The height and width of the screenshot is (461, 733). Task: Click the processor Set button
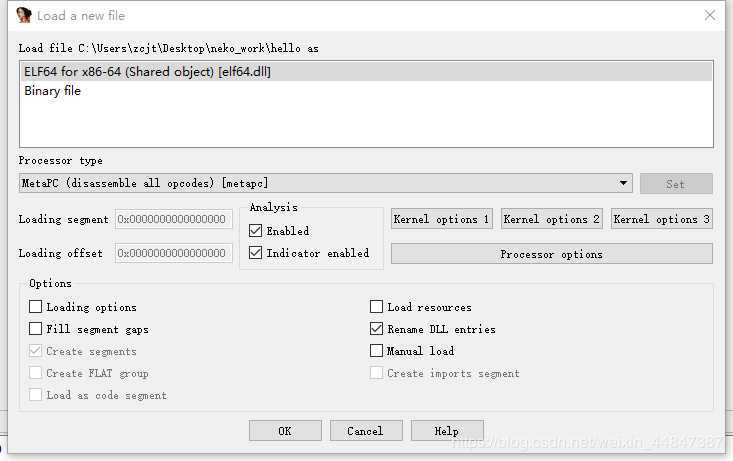pos(675,184)
